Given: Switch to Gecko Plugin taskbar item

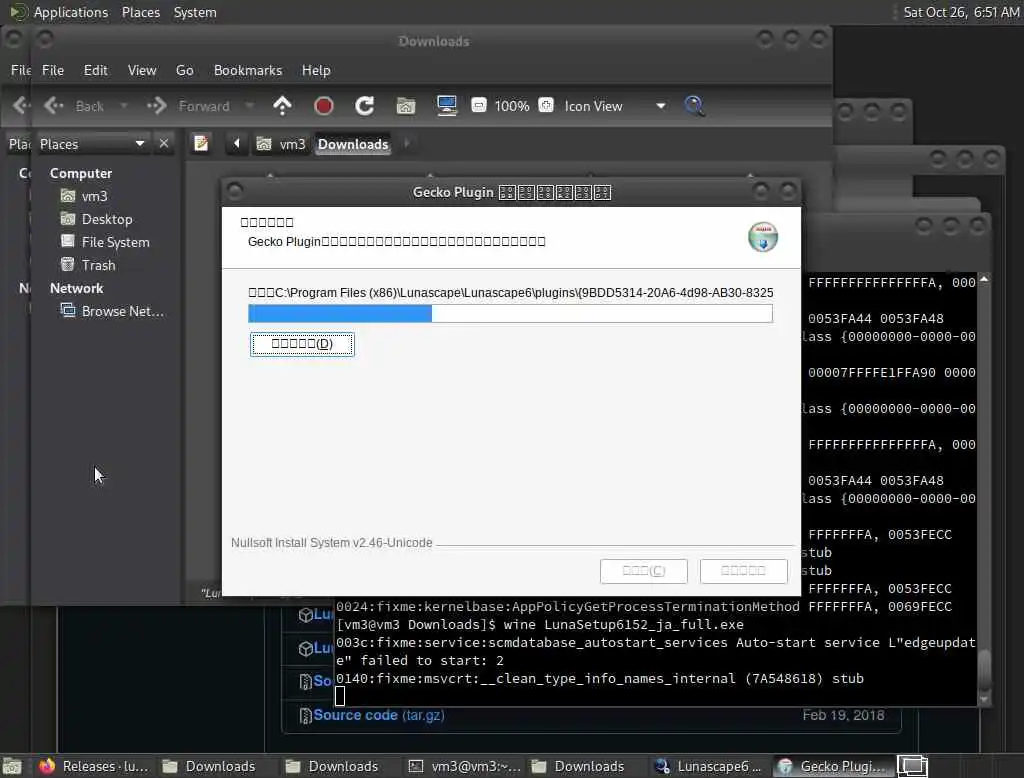Looking at the screenshot, I should click(833, 766).
